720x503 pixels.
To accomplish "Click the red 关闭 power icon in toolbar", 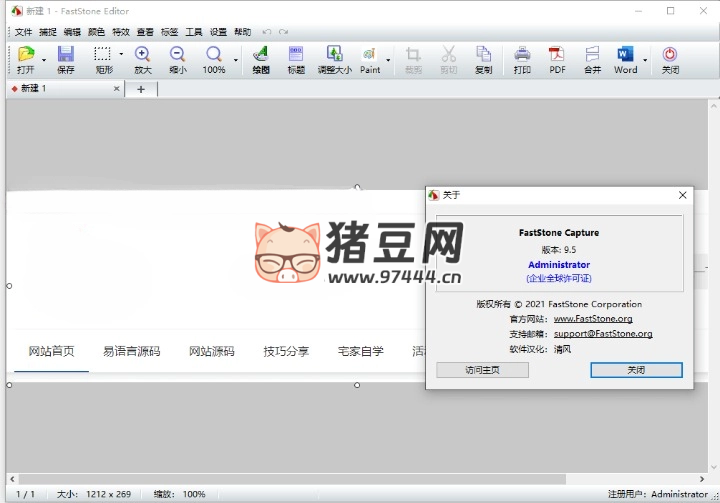I will click(670, 59).
